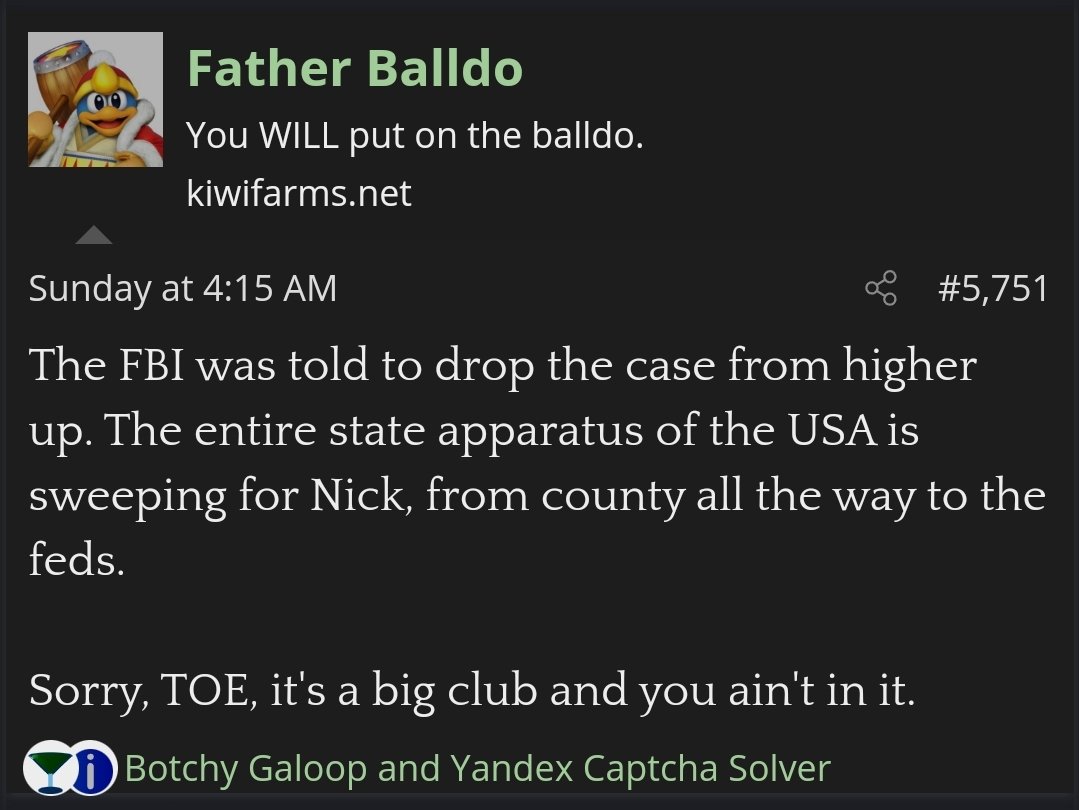Open Father Balldo's profile from the username
The image size is (1079, 810).
pyautogui.click(x=354, y=68)
